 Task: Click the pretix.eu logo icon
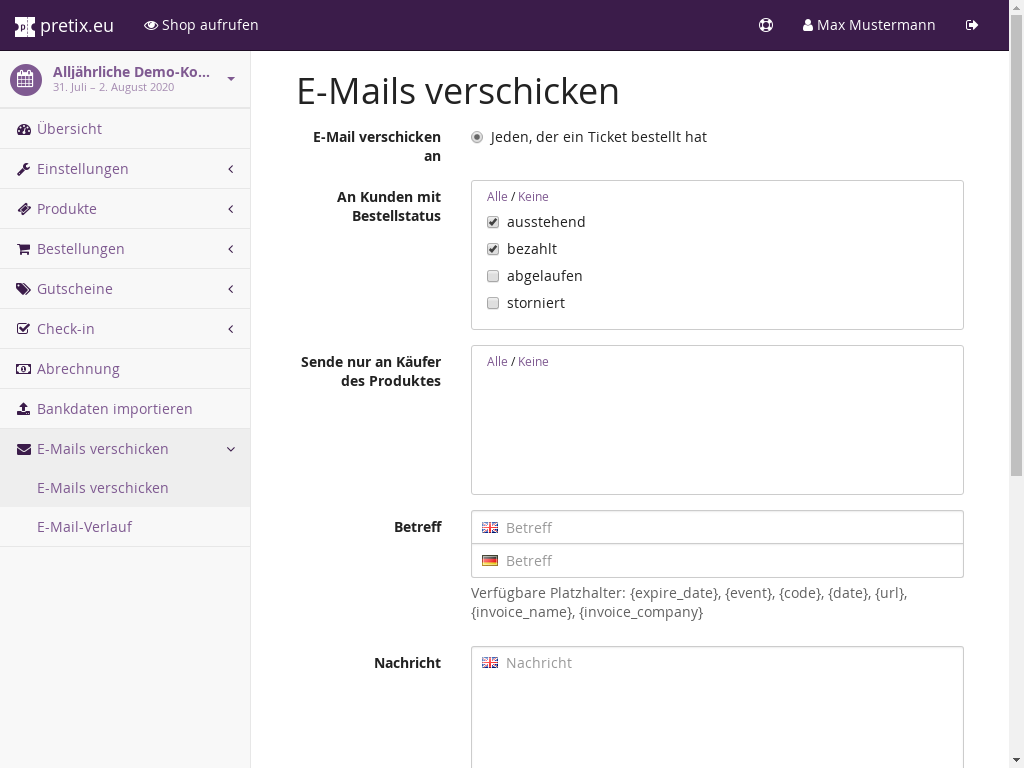tap(25, 25)
